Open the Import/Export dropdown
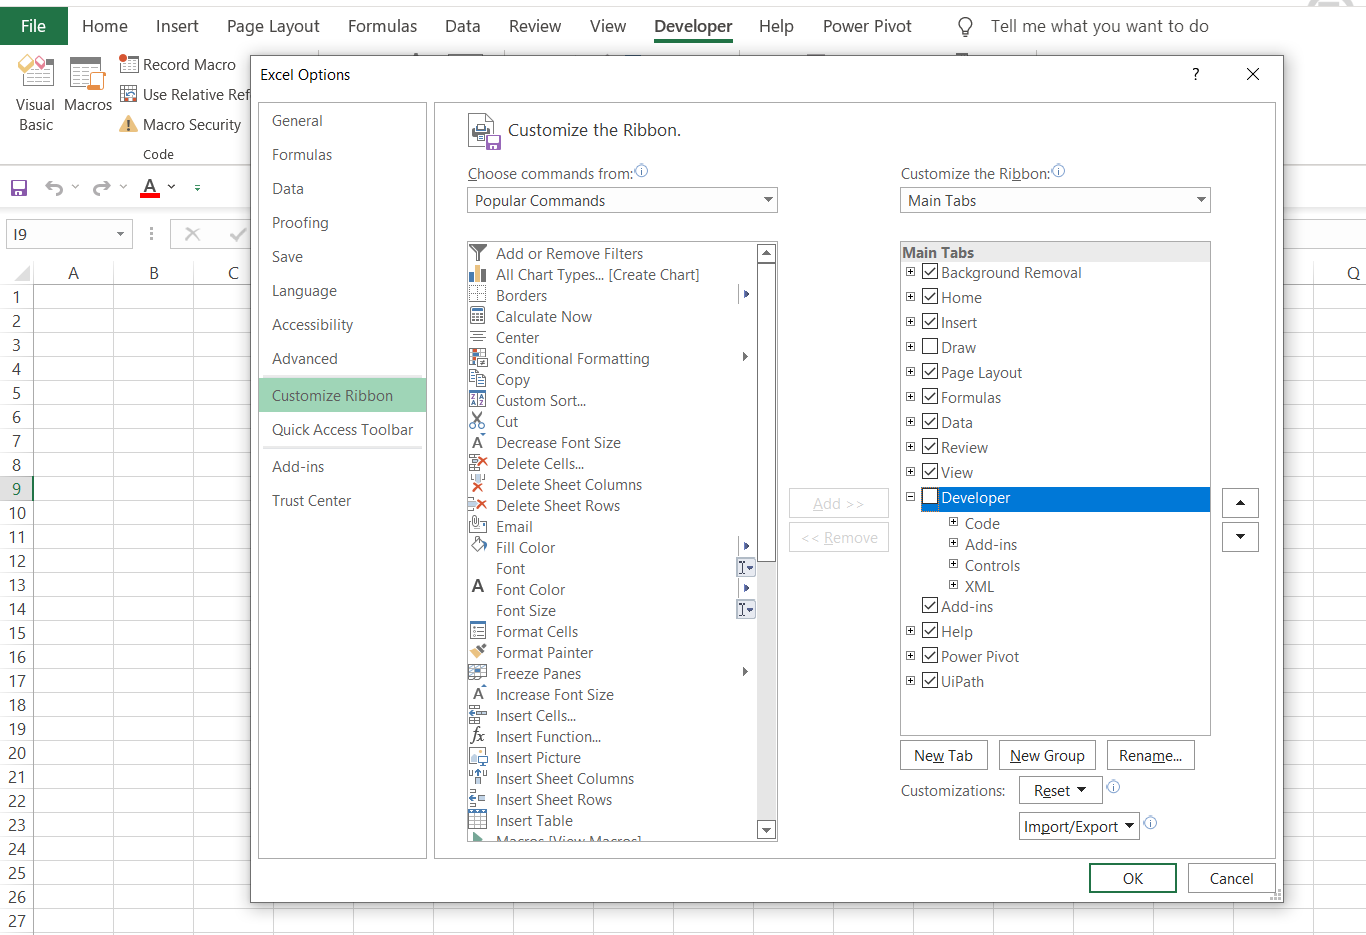This screenshot has height=935, width=1366. coord(1079,826)
